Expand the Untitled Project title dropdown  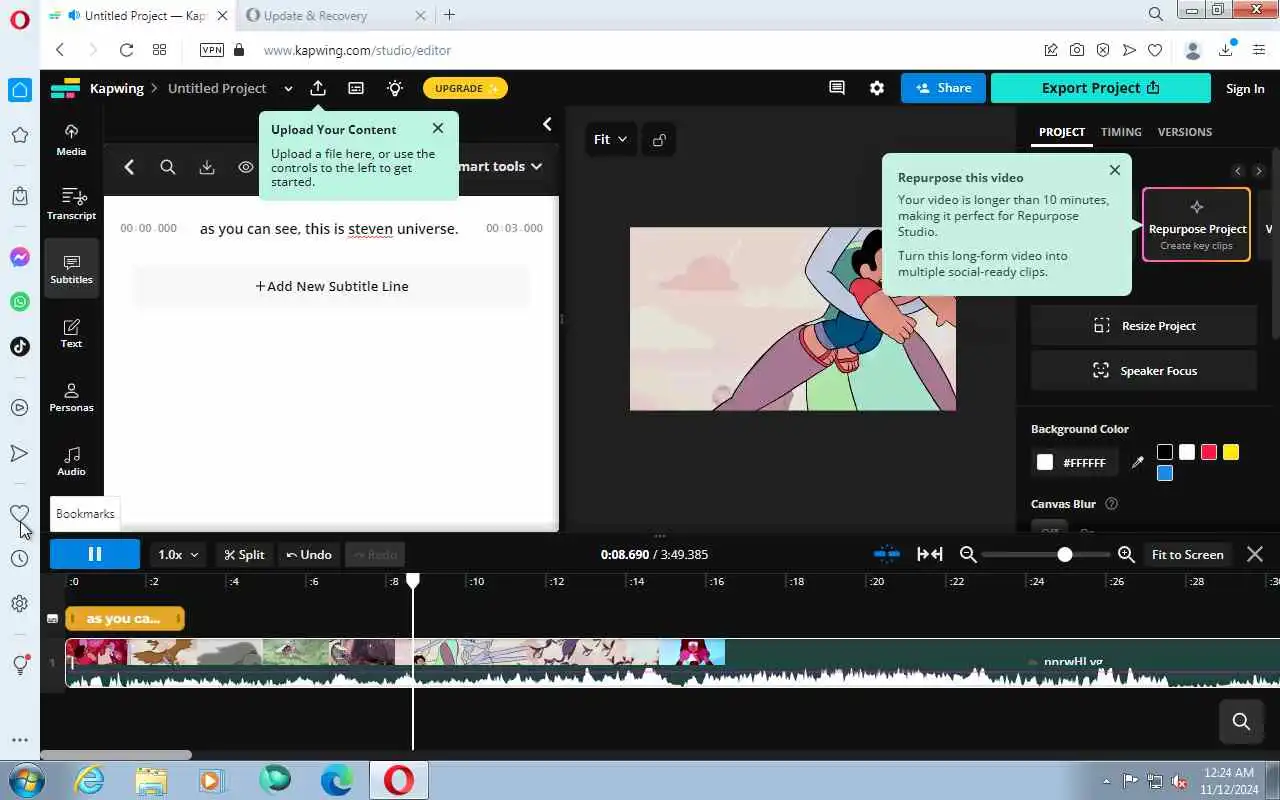coord(288,88)
